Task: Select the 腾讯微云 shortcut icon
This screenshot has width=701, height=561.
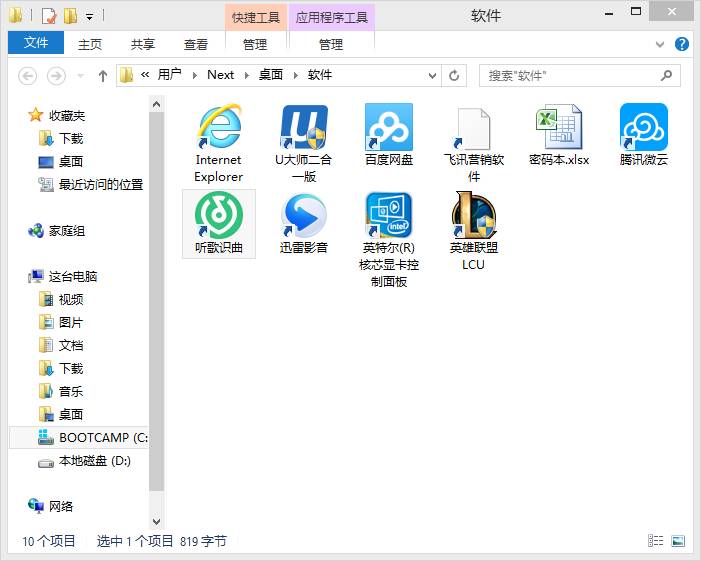Action: [x=643, y=135]
